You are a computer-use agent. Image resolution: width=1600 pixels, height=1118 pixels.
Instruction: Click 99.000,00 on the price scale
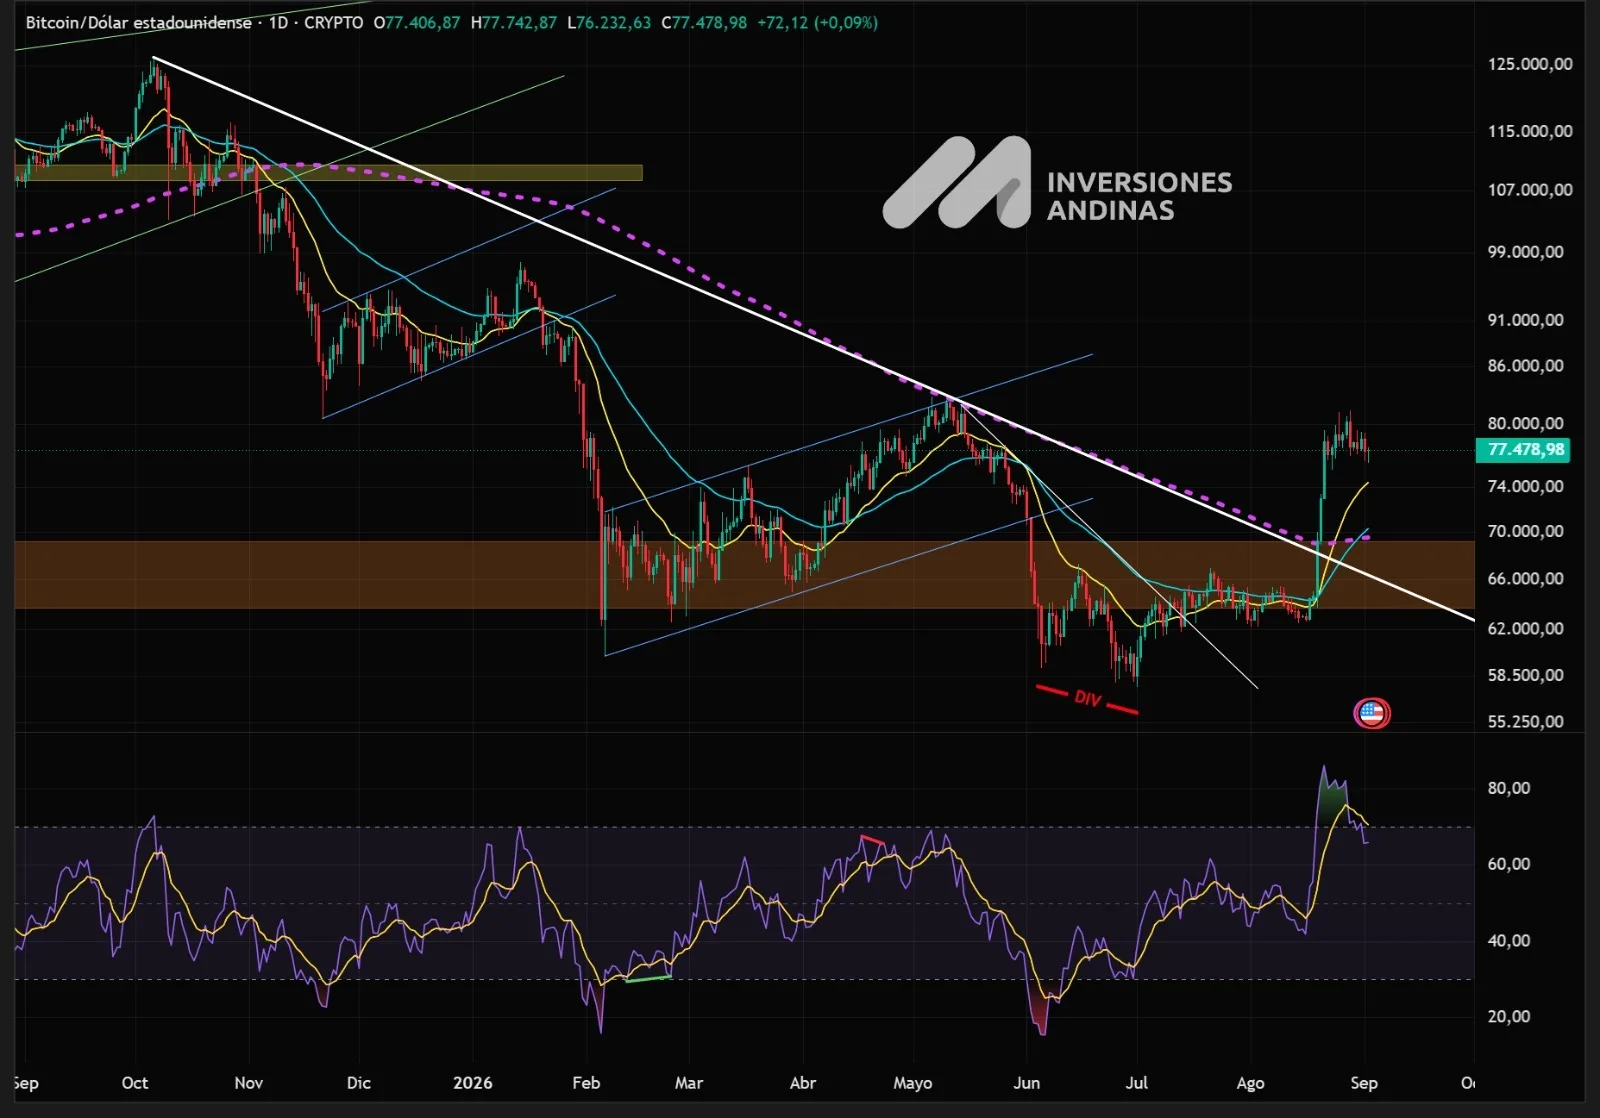coord(1525,252)
